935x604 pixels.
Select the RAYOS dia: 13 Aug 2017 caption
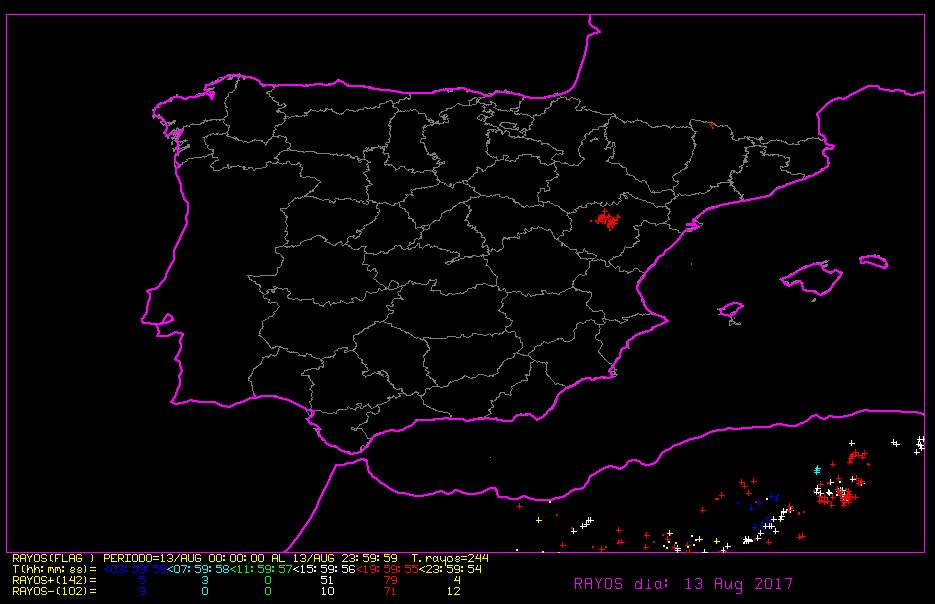coord(683,584)
